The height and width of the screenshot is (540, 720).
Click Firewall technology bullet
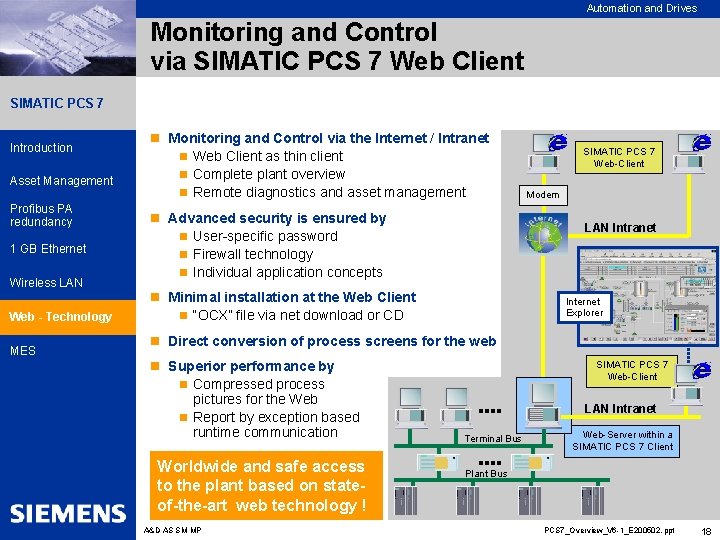[253, 254]
